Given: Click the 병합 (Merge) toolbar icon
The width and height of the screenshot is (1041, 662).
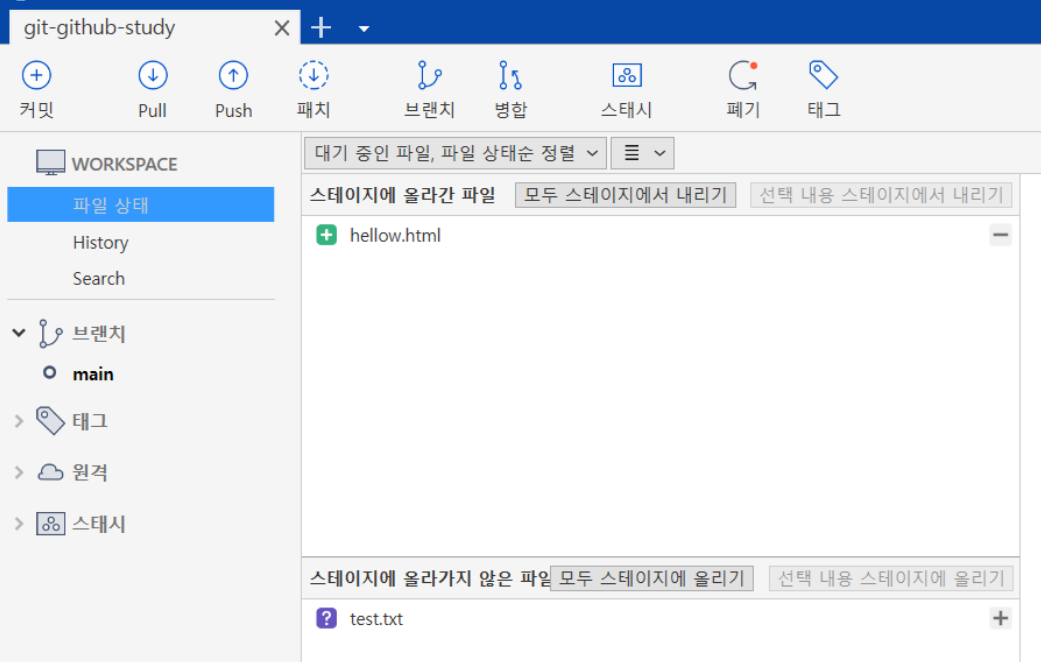Looking at the screenshot, I should tap(510, 76).
